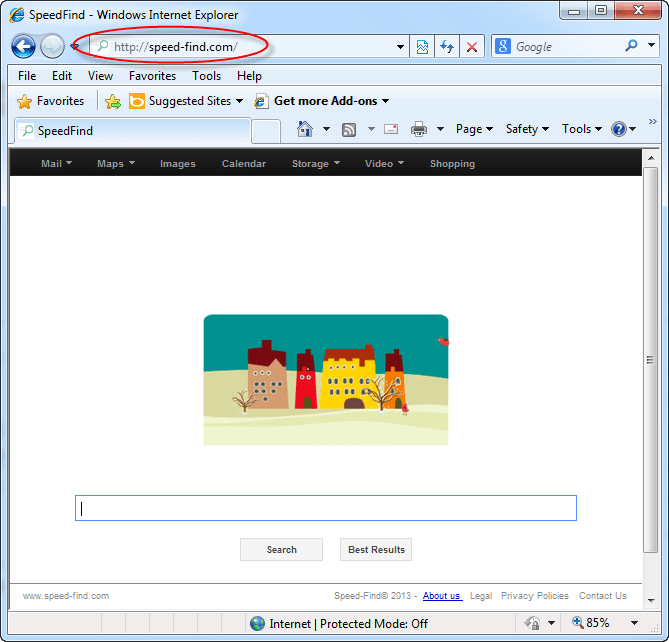
Task: Click the Refresh arrows icon
Action: 447,46
